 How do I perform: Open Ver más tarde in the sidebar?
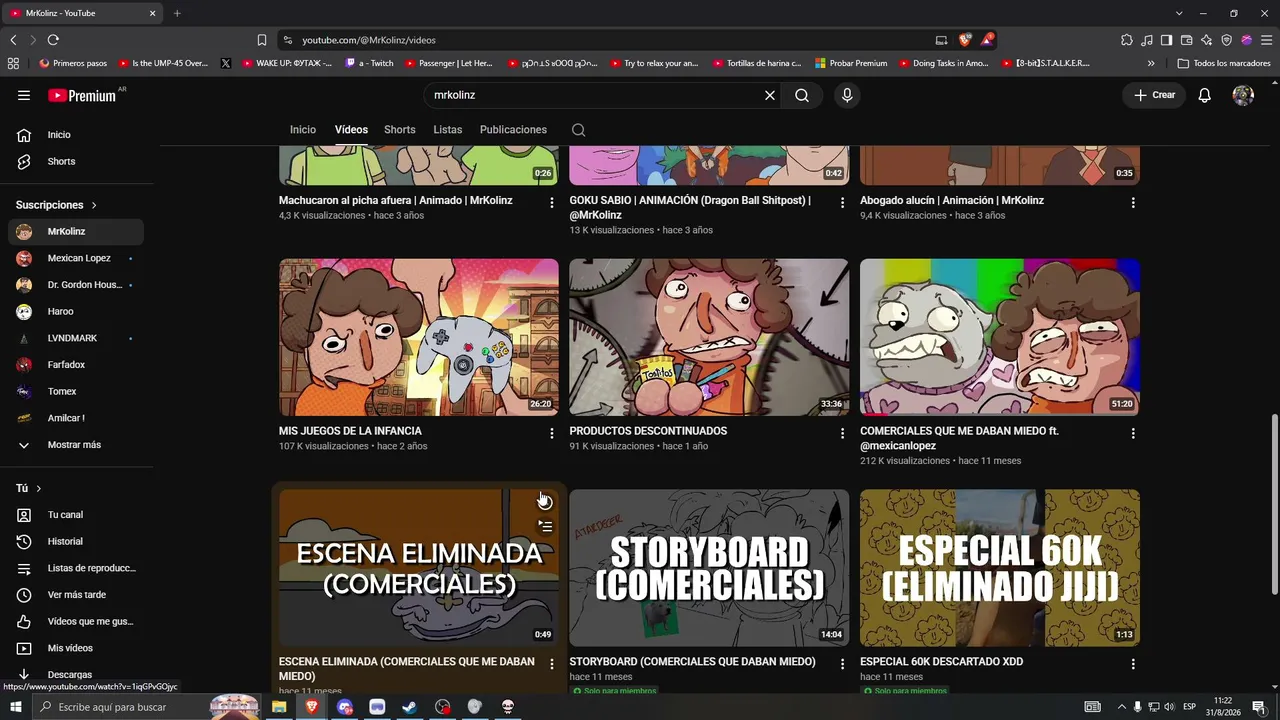[x=76, y=595]
